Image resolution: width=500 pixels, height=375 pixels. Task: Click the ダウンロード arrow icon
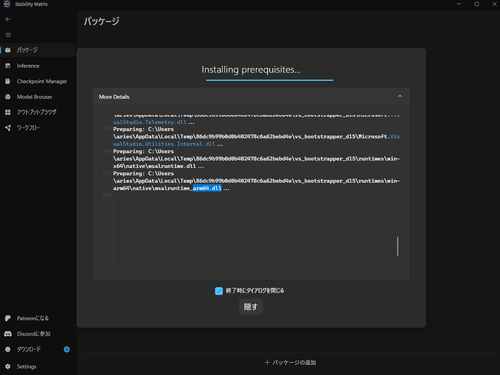pos(8,349)
